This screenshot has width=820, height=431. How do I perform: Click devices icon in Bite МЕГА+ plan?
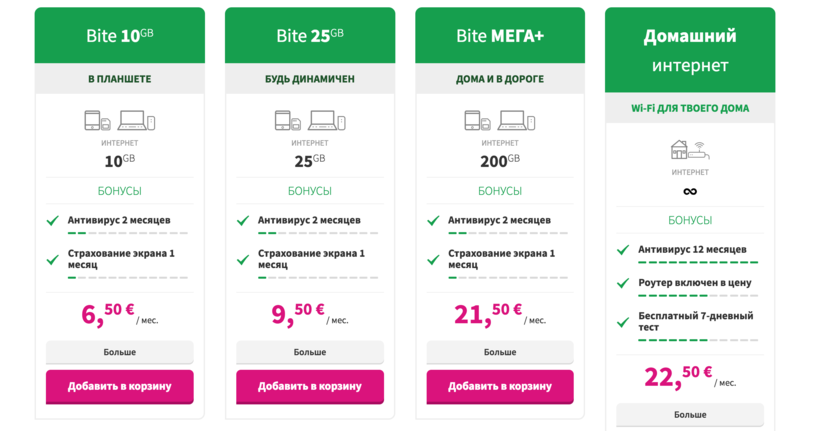[x=500, y=121]
